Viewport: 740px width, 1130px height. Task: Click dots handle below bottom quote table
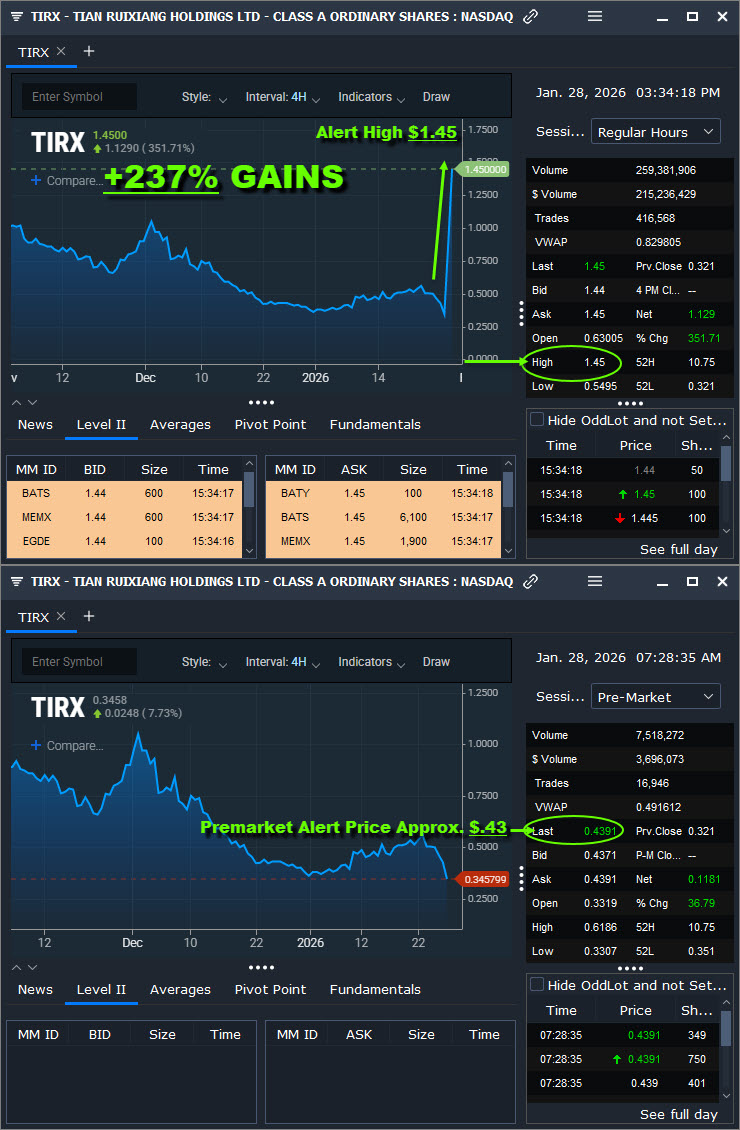[x=630, y=969]
